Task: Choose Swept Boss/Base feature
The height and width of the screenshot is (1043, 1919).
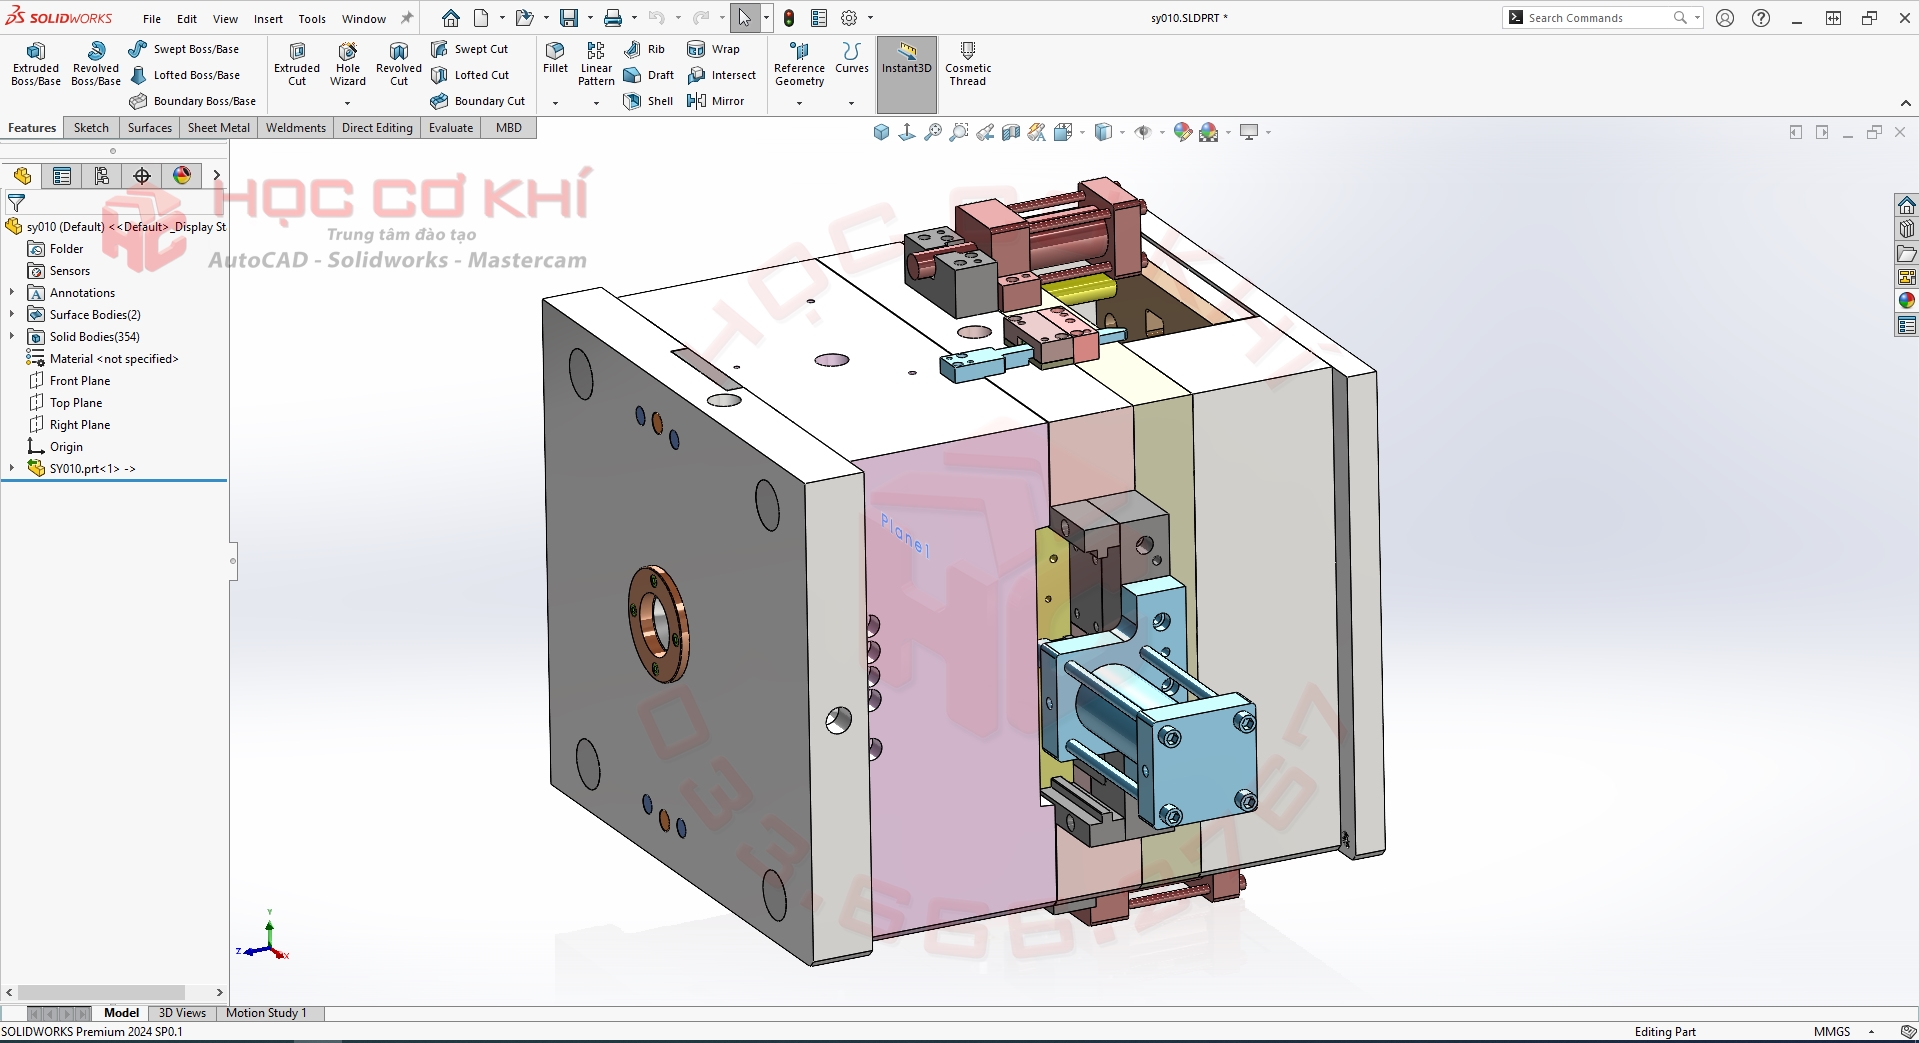Action: coord(184,49)
